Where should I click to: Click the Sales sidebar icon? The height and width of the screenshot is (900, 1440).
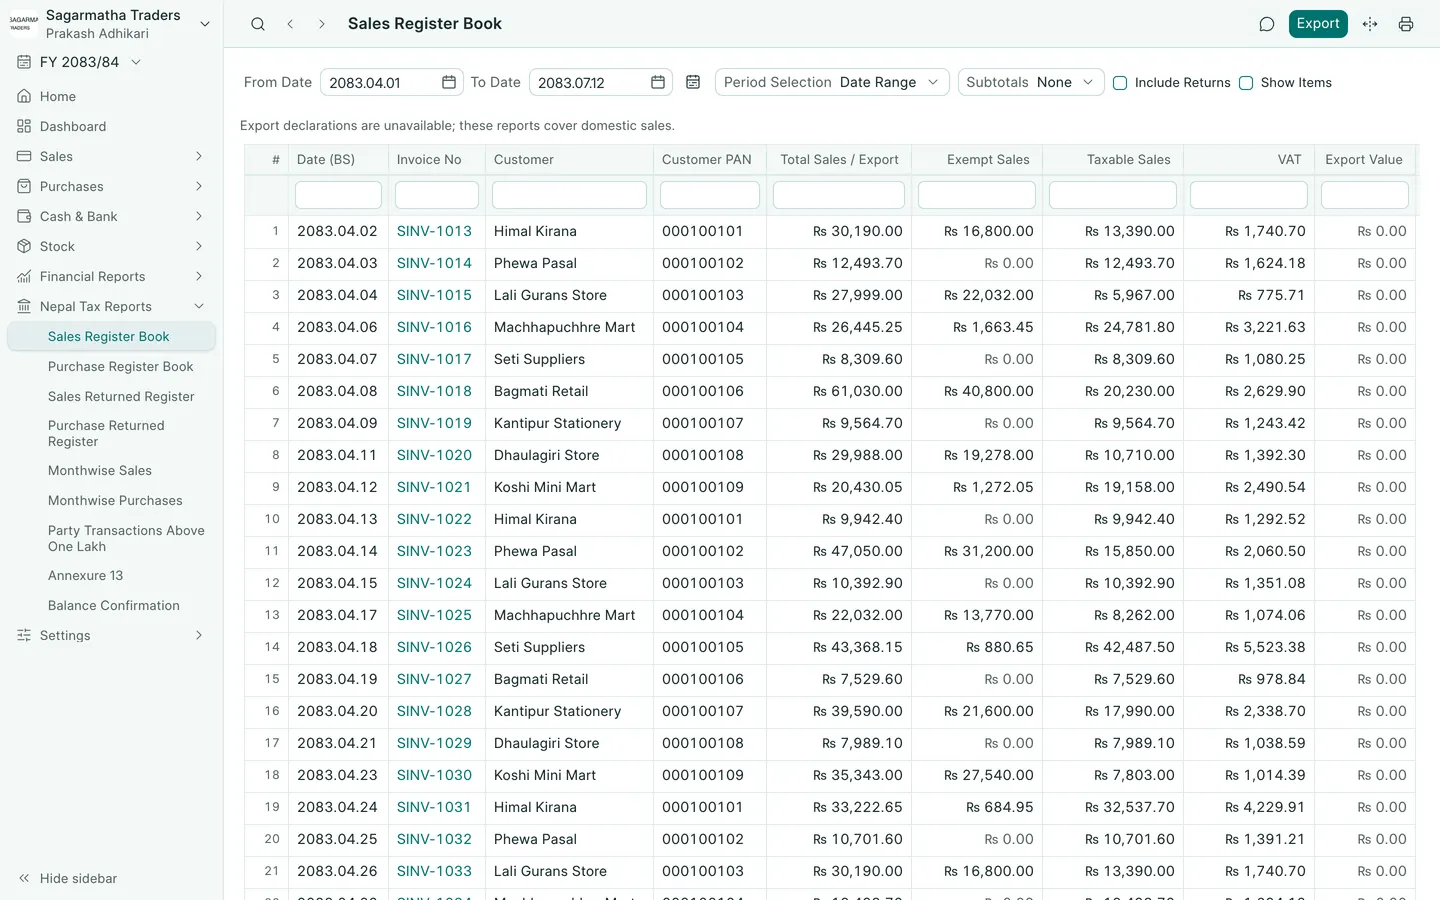click(24, 156)
